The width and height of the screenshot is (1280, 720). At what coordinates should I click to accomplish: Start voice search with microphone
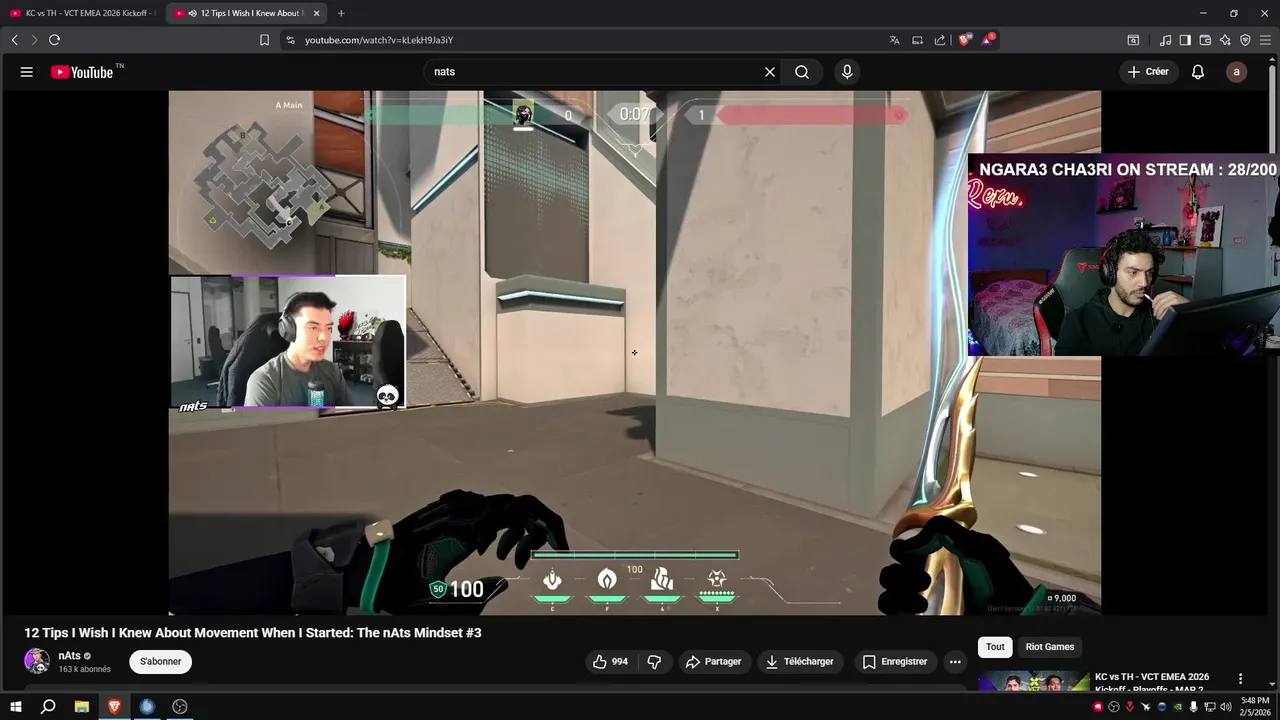[847, 72]
